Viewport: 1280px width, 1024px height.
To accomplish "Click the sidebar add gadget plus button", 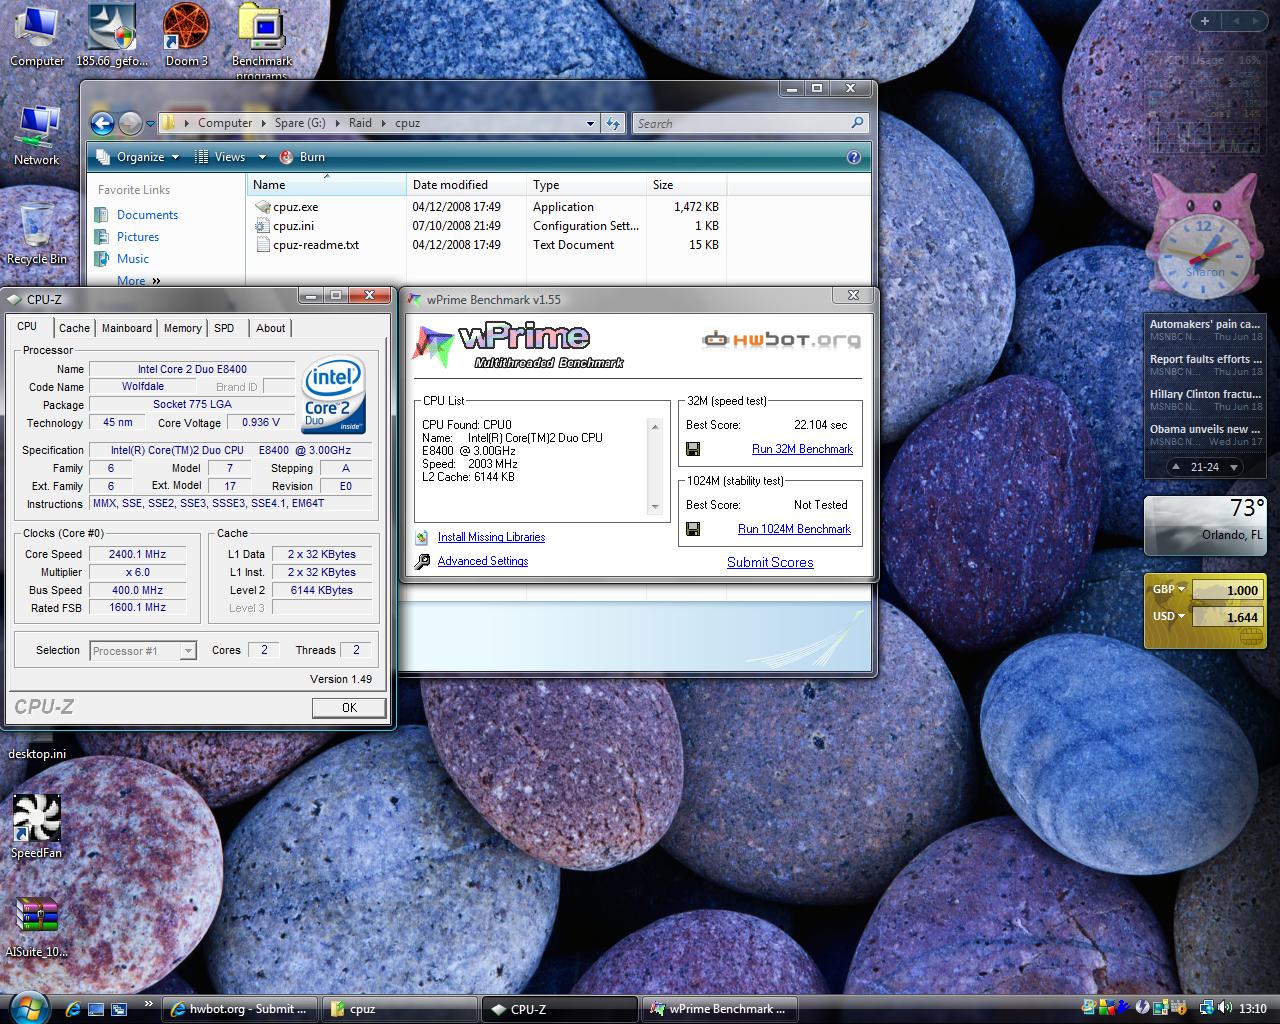I will (x=1205, y=20).
